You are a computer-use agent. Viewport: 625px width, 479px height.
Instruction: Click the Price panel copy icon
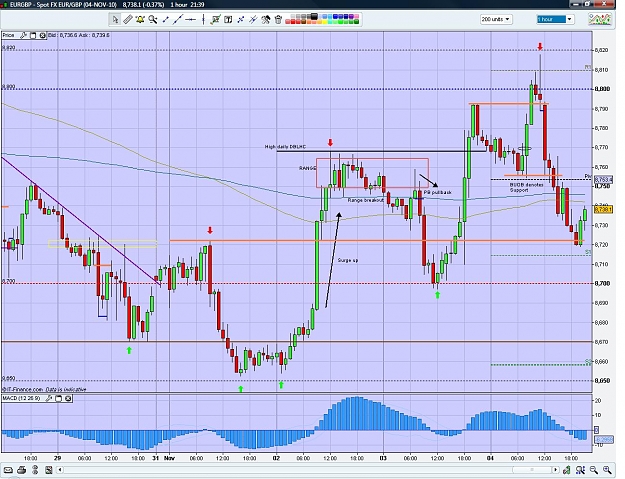click(33, 35)
